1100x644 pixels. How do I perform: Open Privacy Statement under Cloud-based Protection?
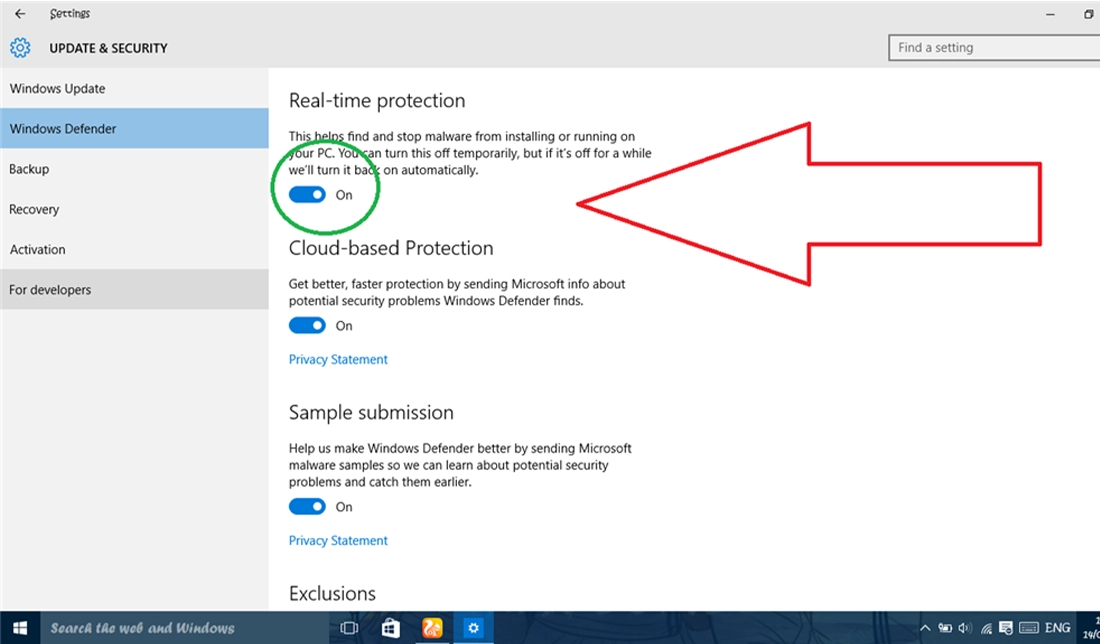[338, 359]
